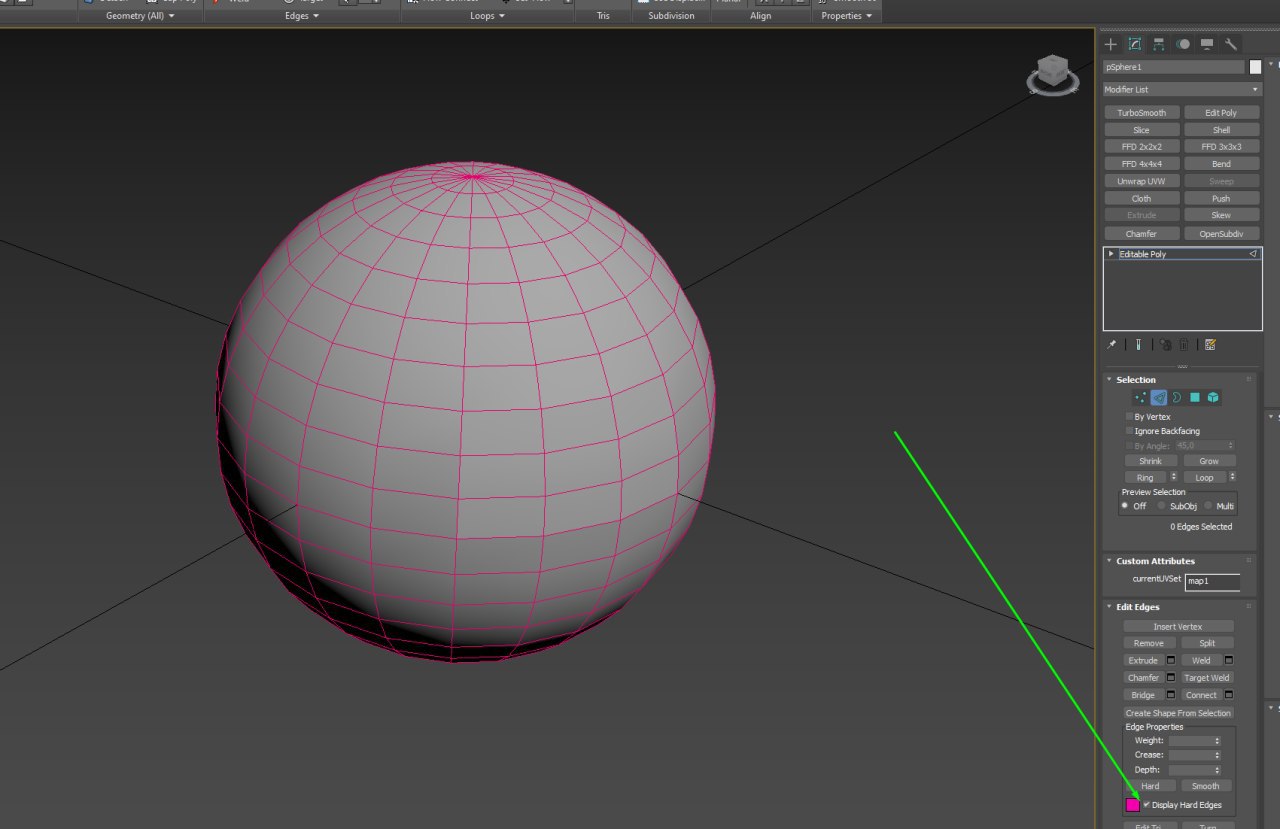
Task: Switch to the Modify panel tab
Action: coord(1135,44)
